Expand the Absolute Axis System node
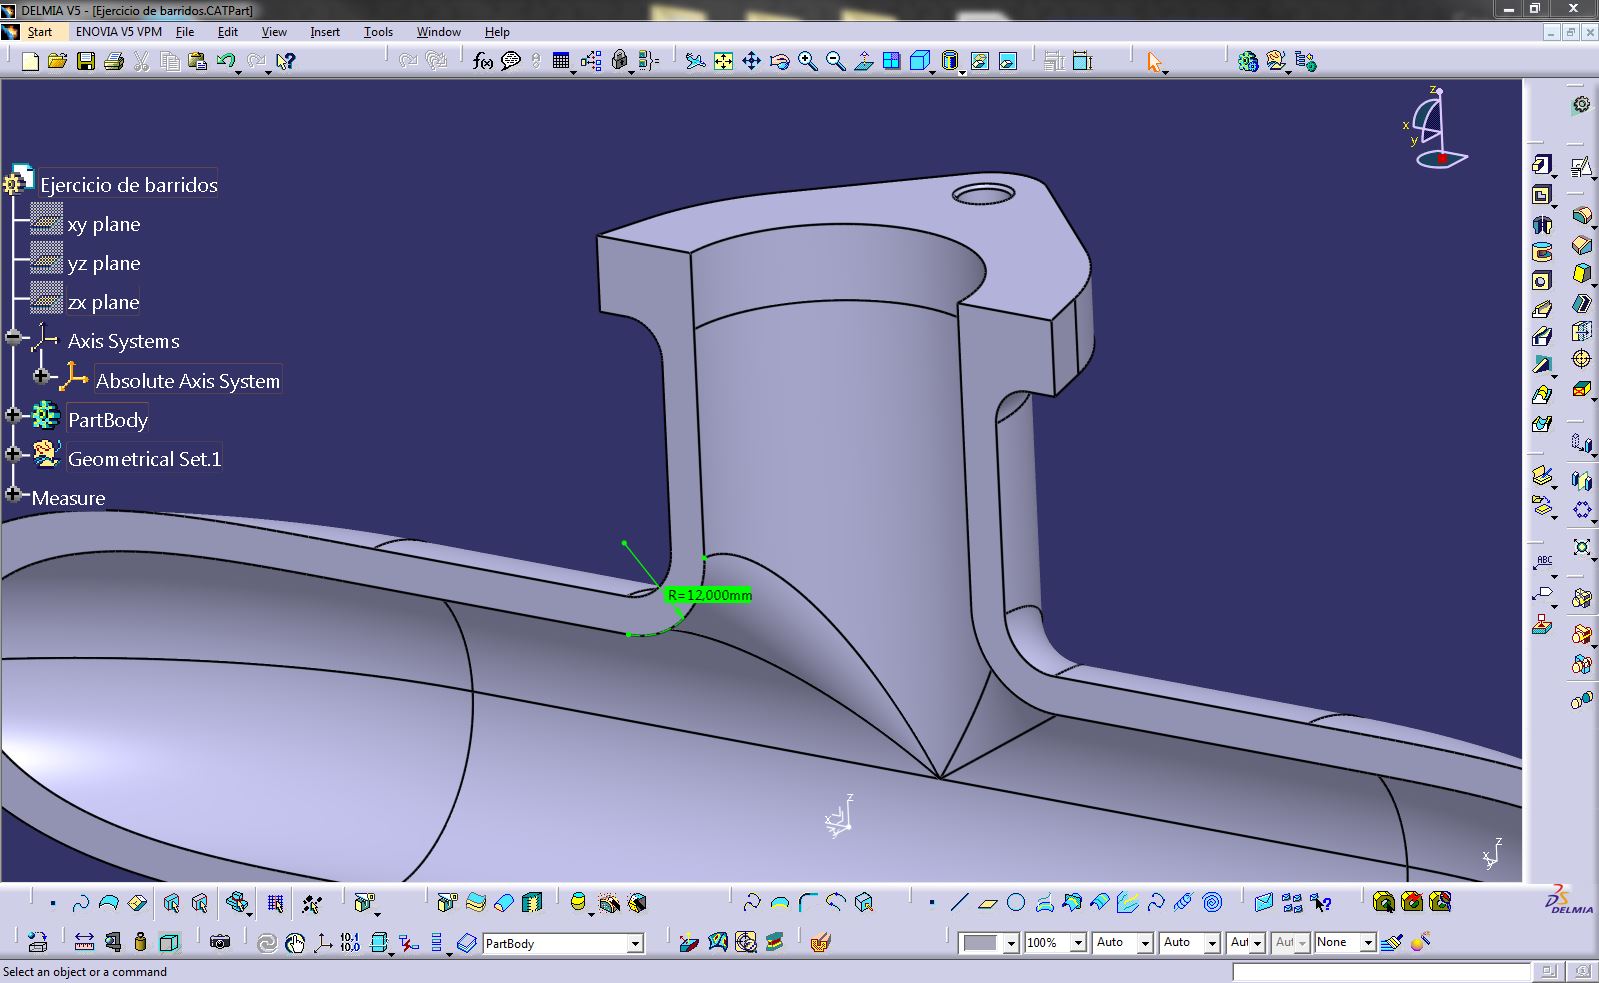The width and height of the screenshot is (1599, 983). (x=41, y=376)
